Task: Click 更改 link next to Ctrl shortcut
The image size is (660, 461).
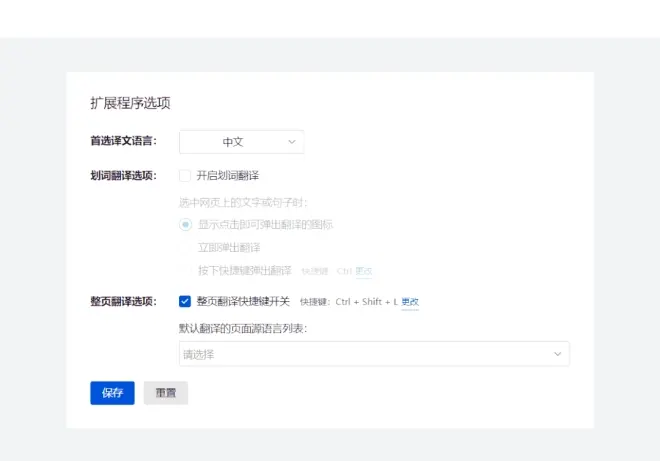Action: pos(364,271)
